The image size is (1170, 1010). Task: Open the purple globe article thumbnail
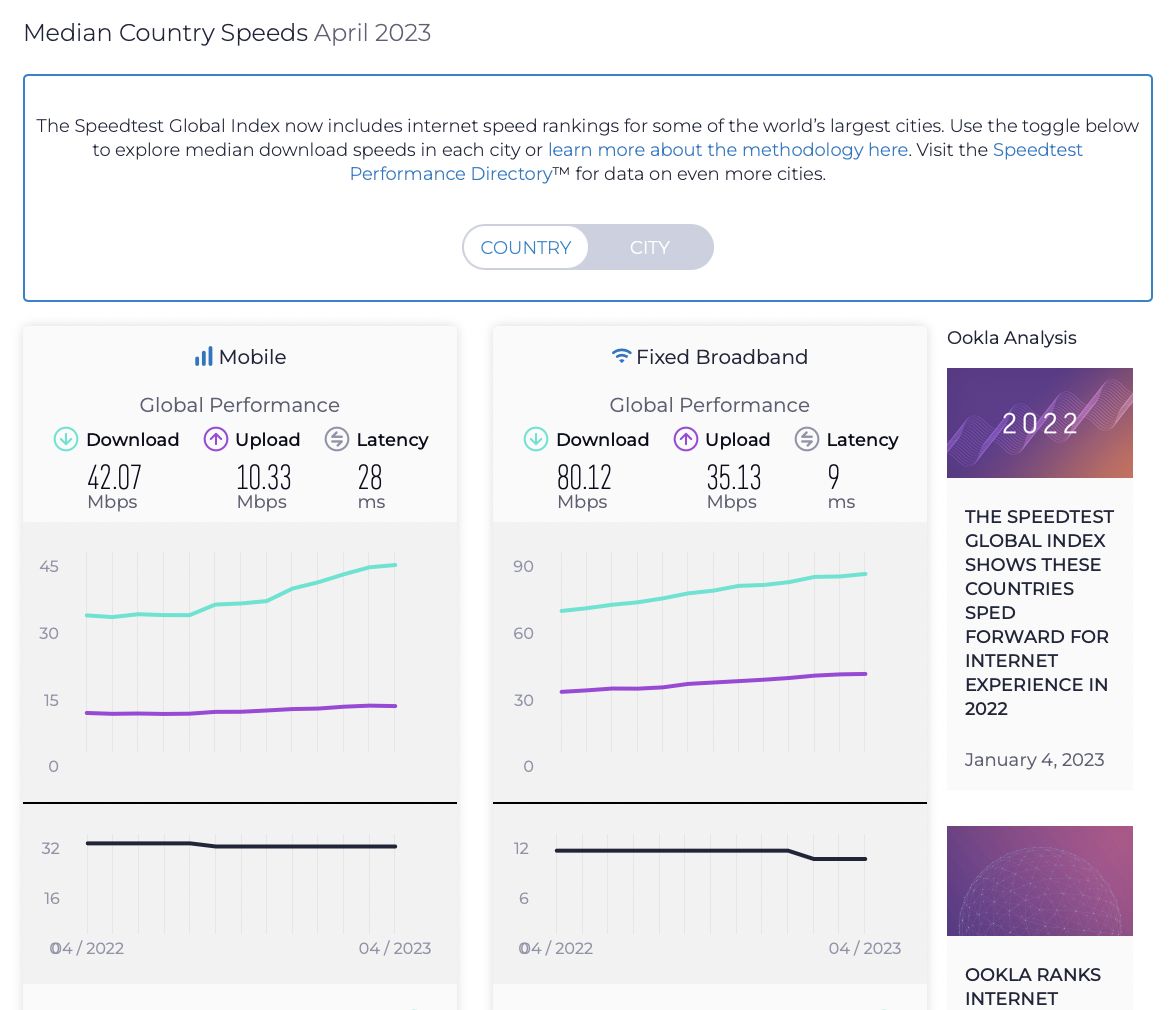coord(1040,881)
